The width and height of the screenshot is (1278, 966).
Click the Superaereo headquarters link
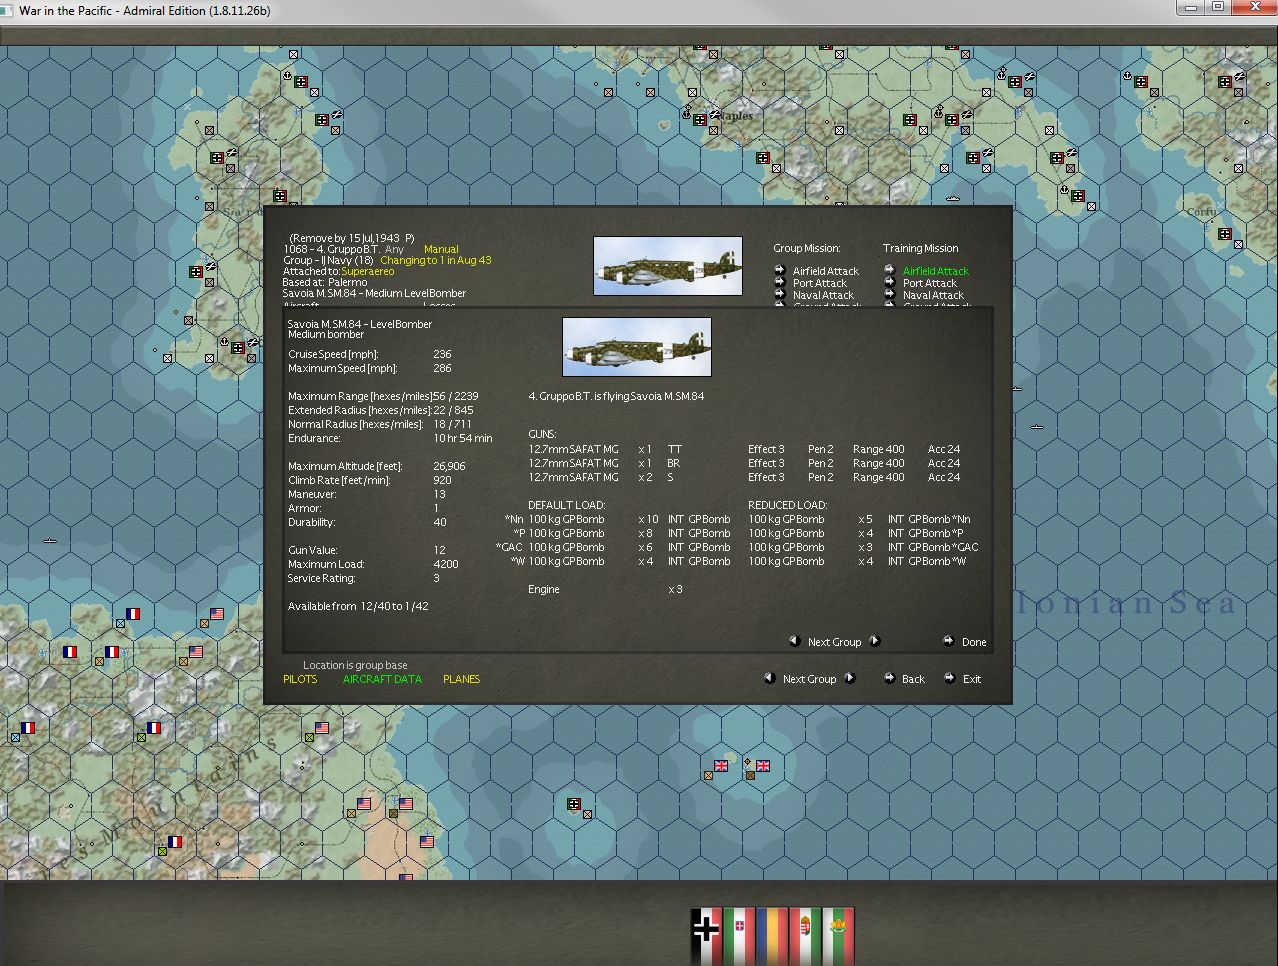tap(367, 271)
